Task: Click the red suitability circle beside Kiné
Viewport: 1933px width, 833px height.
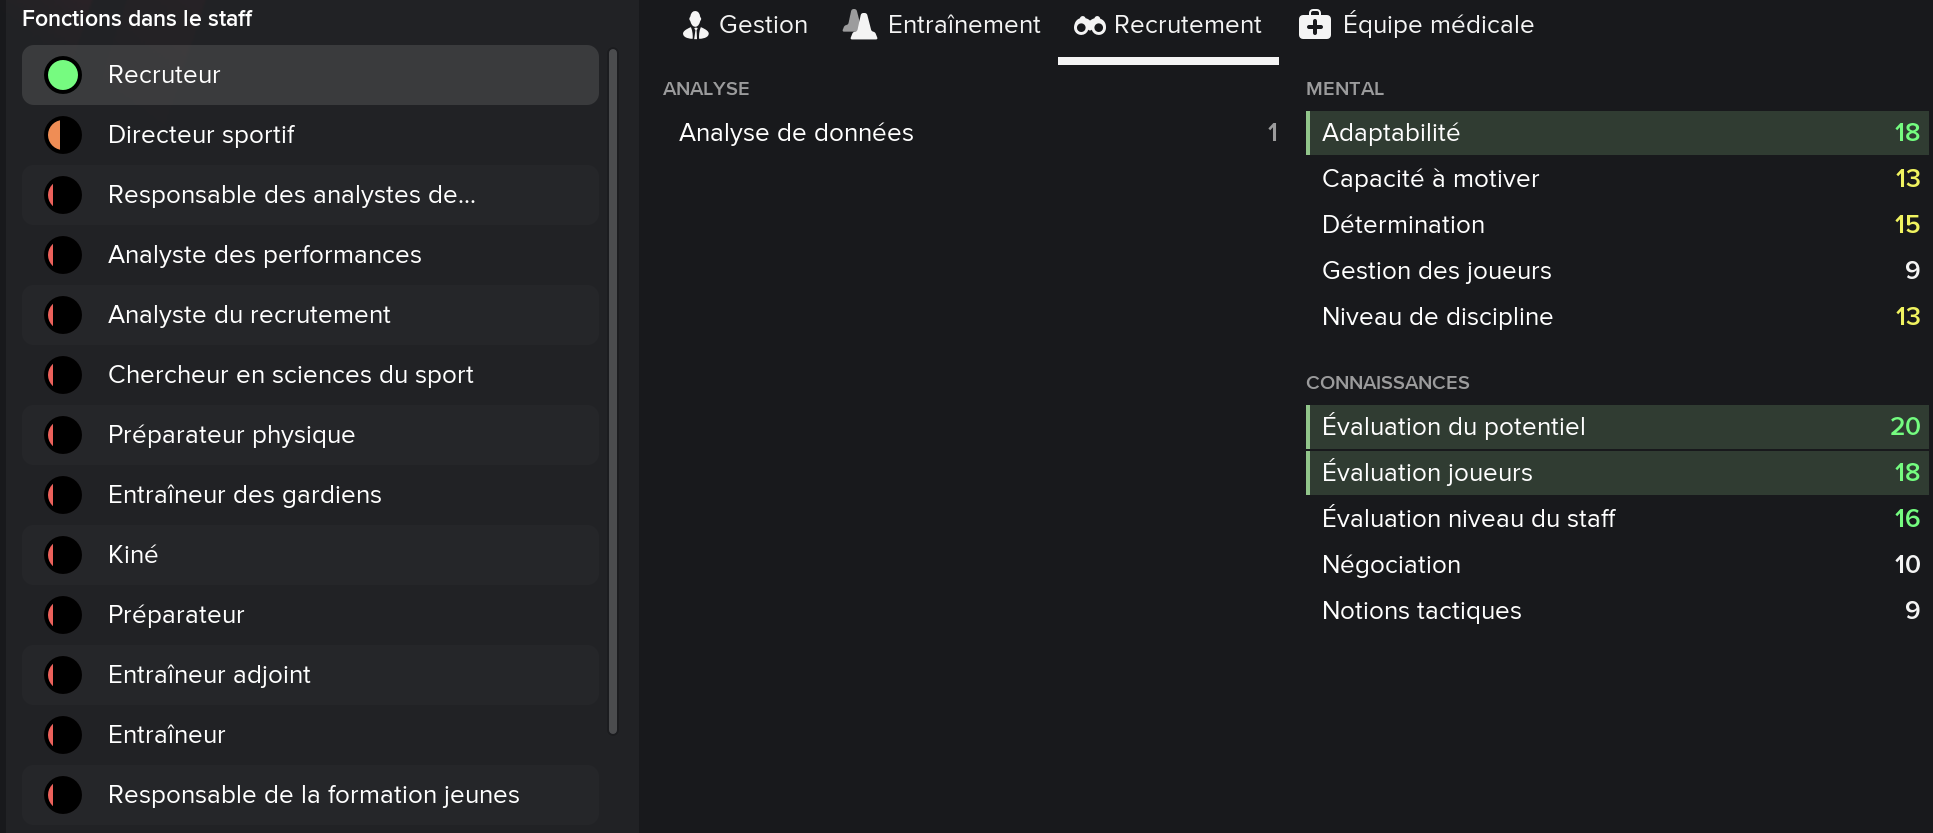Action: click(x=63, y=555)
